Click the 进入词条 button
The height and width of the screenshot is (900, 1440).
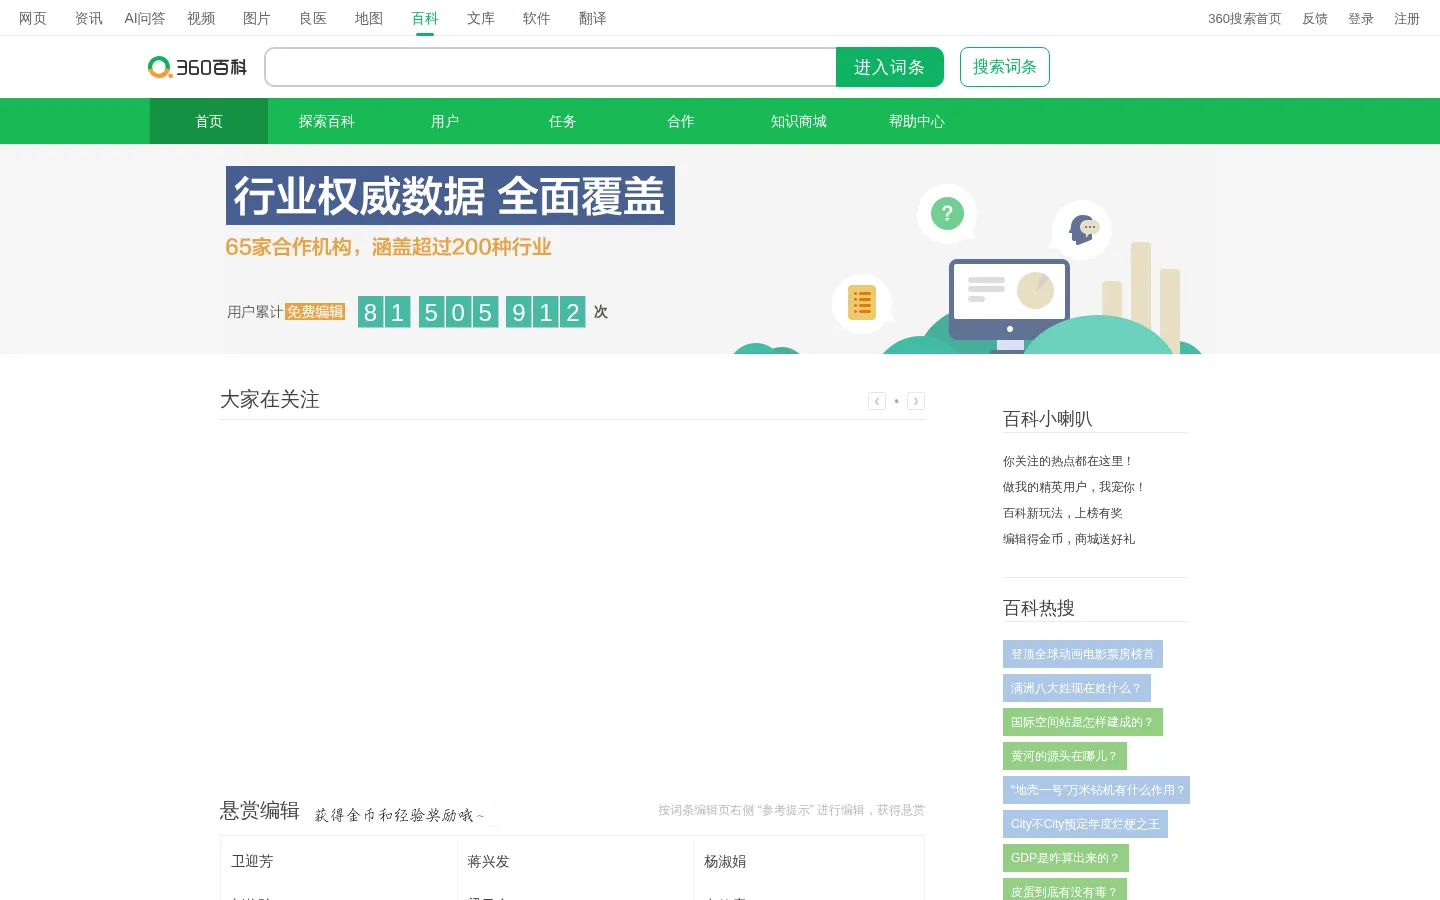tap(890, 67)
